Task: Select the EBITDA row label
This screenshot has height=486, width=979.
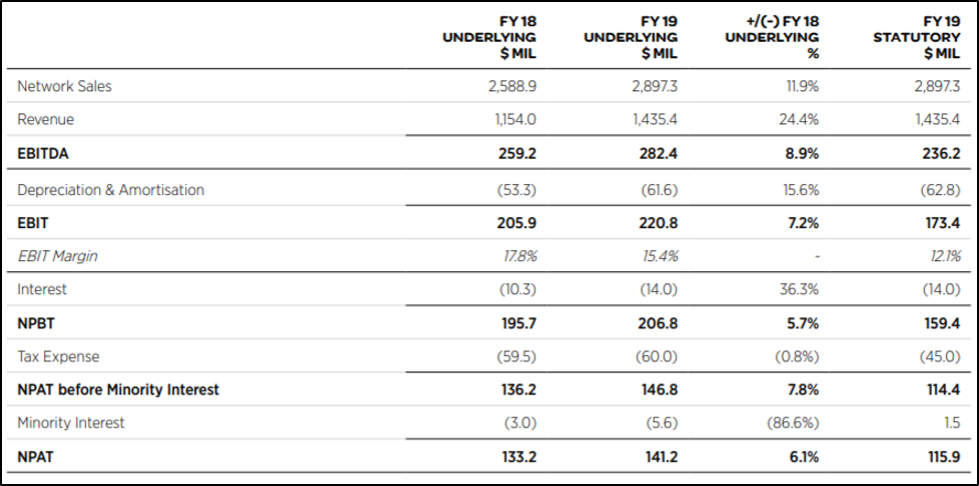Action: (43, 154)
